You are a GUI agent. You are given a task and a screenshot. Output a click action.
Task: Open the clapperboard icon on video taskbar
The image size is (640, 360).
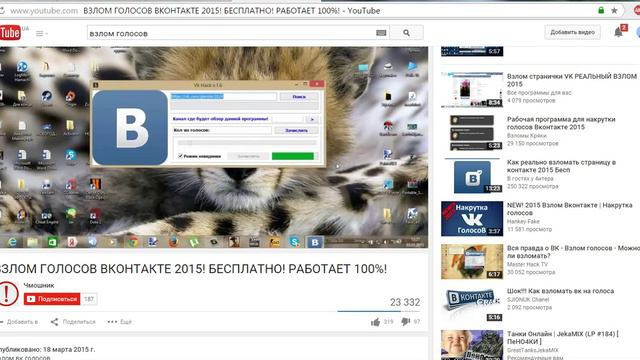click(254, 242)
